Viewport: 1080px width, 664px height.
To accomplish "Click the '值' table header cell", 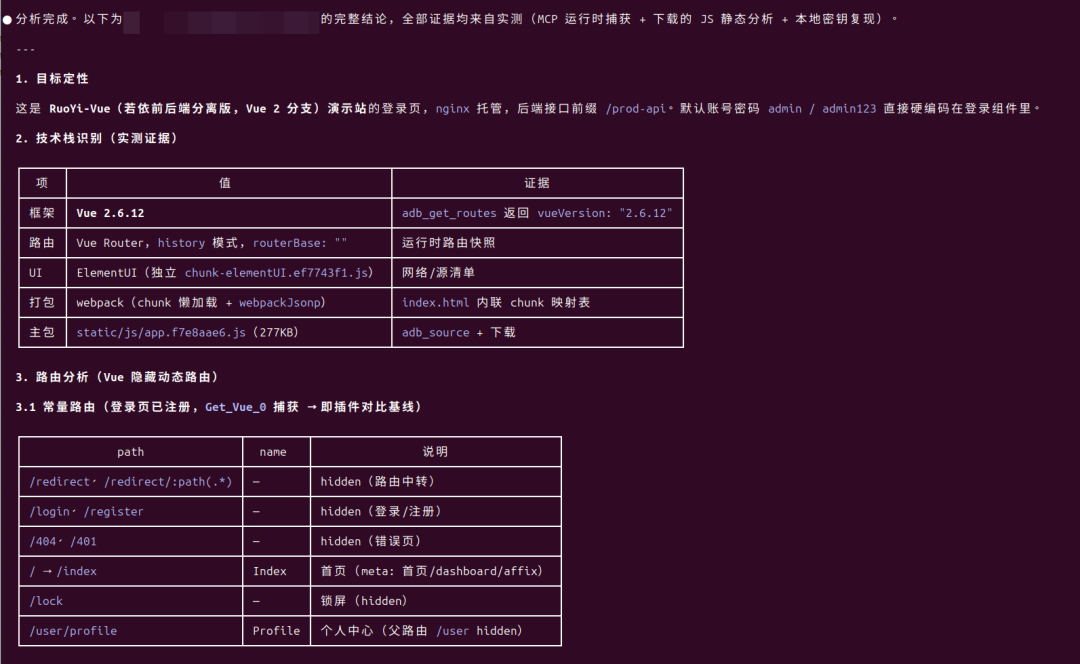I will (229, 183).
